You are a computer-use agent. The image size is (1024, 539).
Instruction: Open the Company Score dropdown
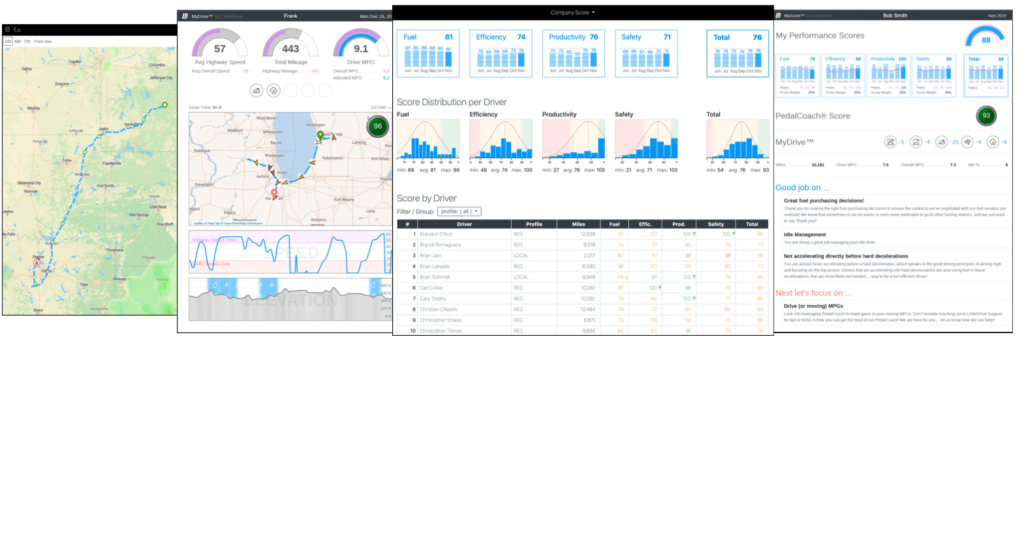pyautogui.click(x=573, y=12)
